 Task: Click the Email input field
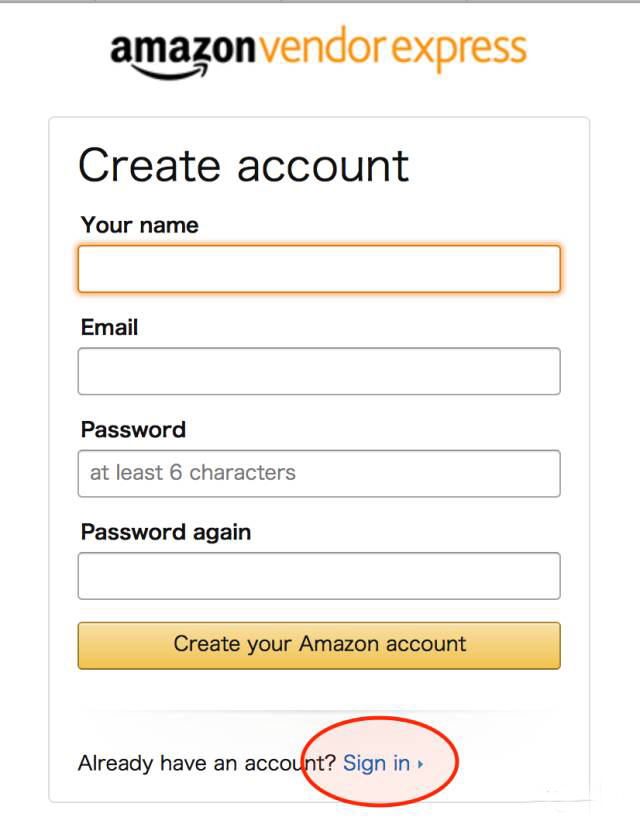click(318, 370)
